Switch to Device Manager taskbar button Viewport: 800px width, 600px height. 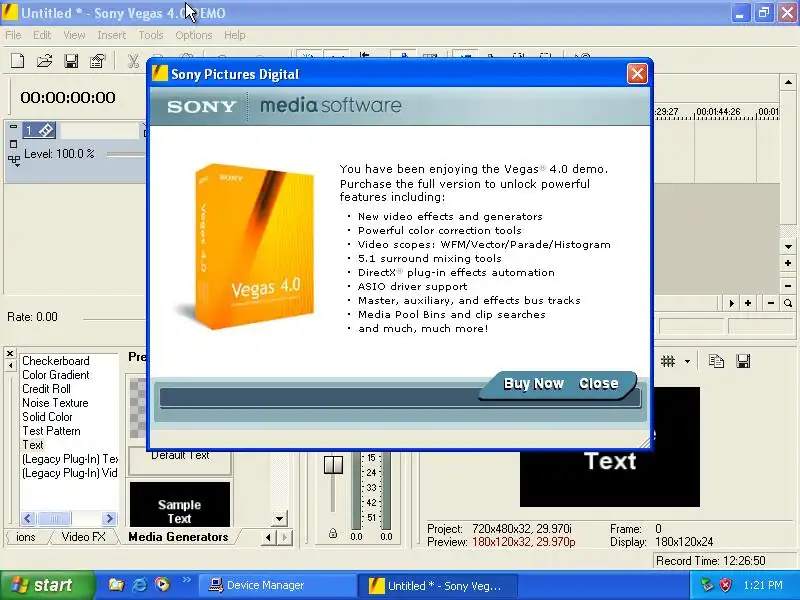[x=277, y=585]
